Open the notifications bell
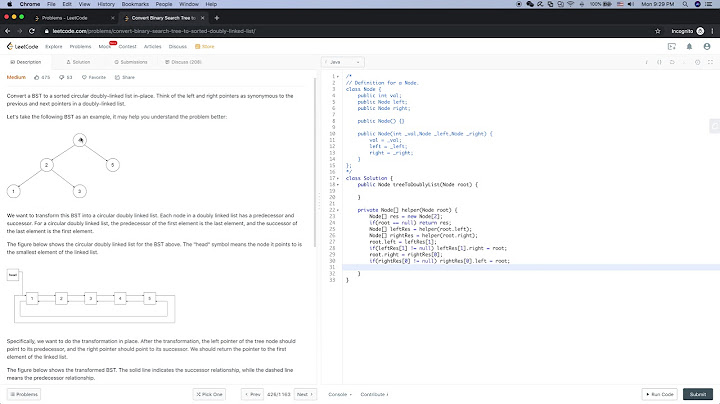 (689, 46)
